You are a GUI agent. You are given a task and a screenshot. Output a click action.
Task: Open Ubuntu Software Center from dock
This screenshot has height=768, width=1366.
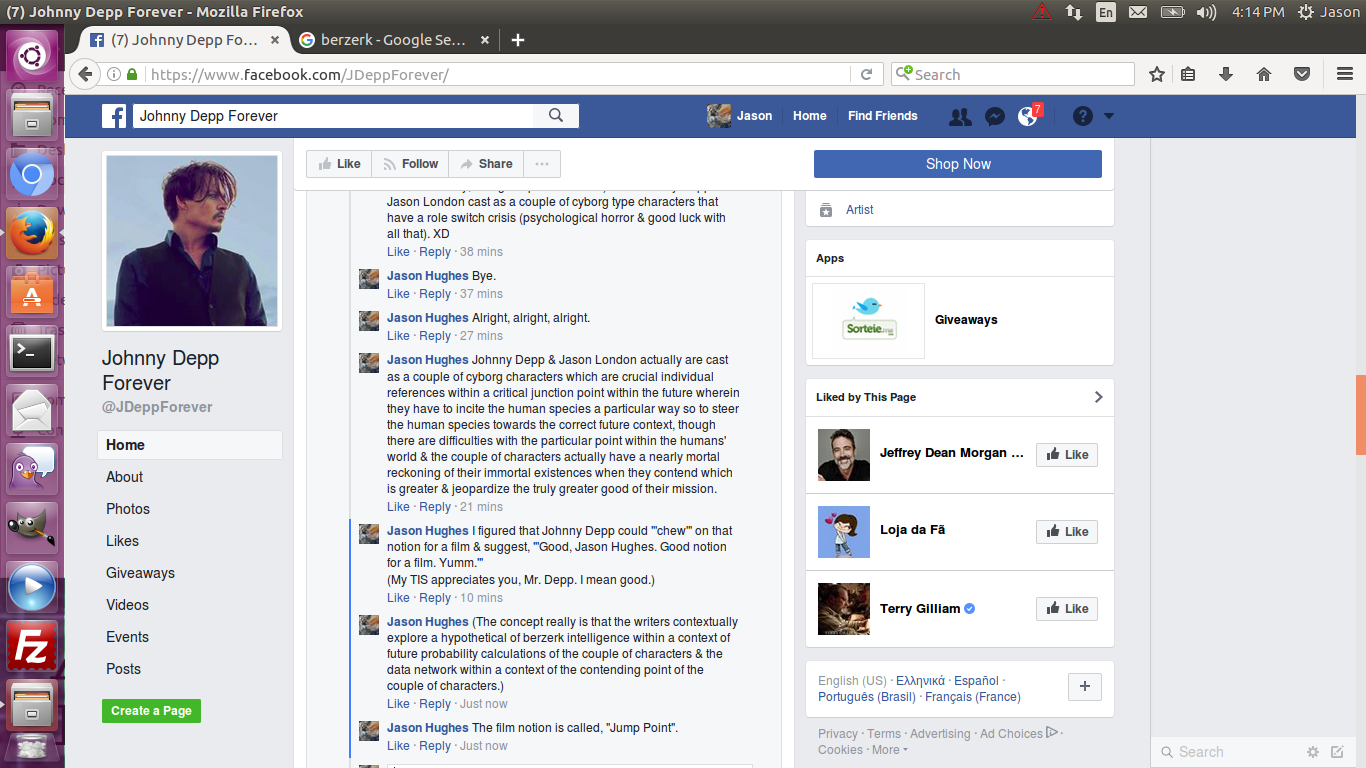coord(32,293)
